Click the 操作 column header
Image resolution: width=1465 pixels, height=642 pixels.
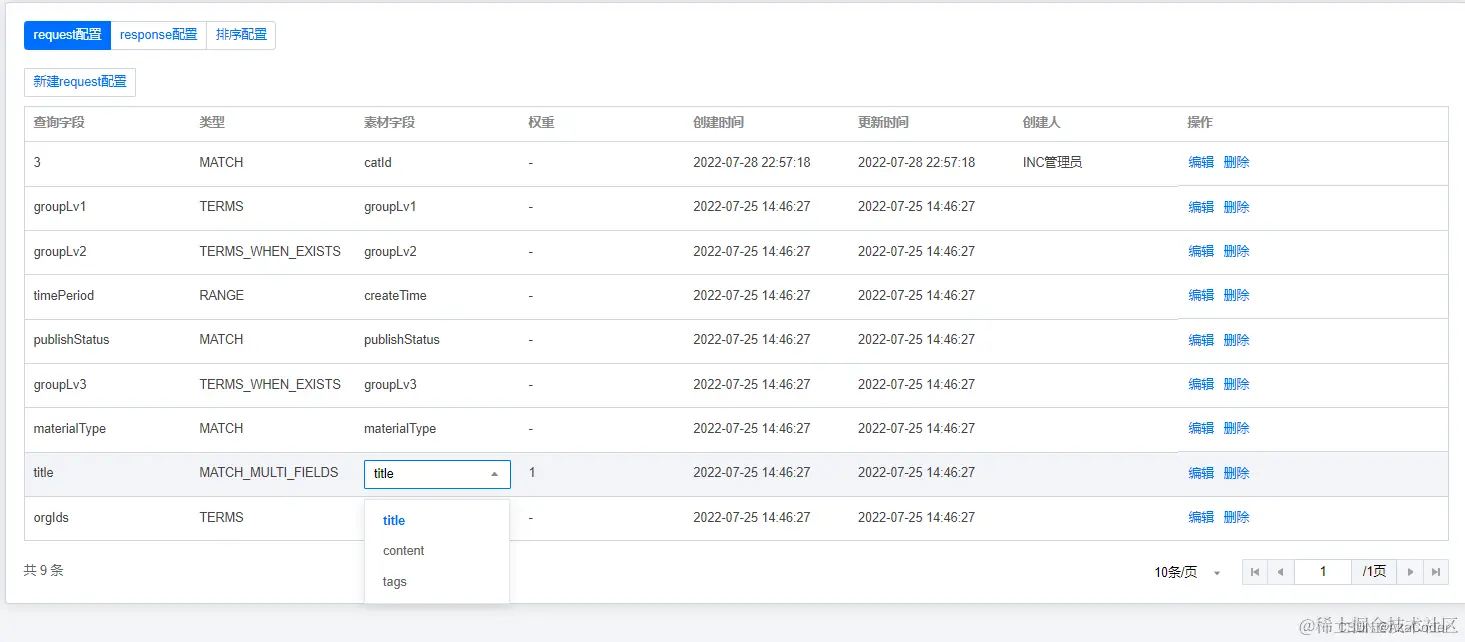click(1200, 123)
